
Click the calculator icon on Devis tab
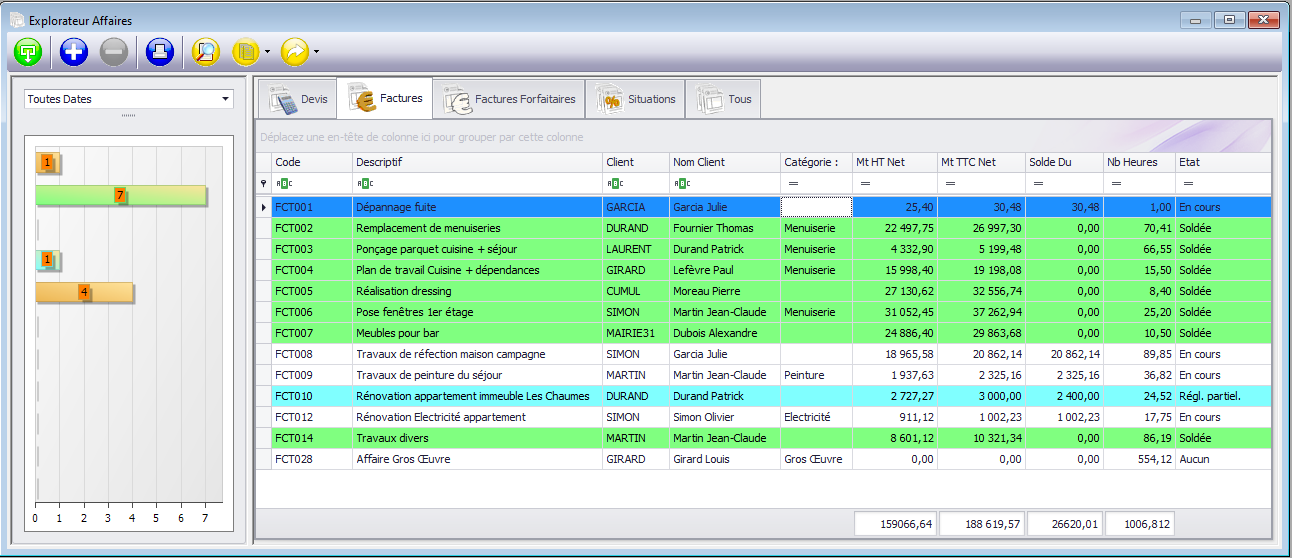(282, 99)
